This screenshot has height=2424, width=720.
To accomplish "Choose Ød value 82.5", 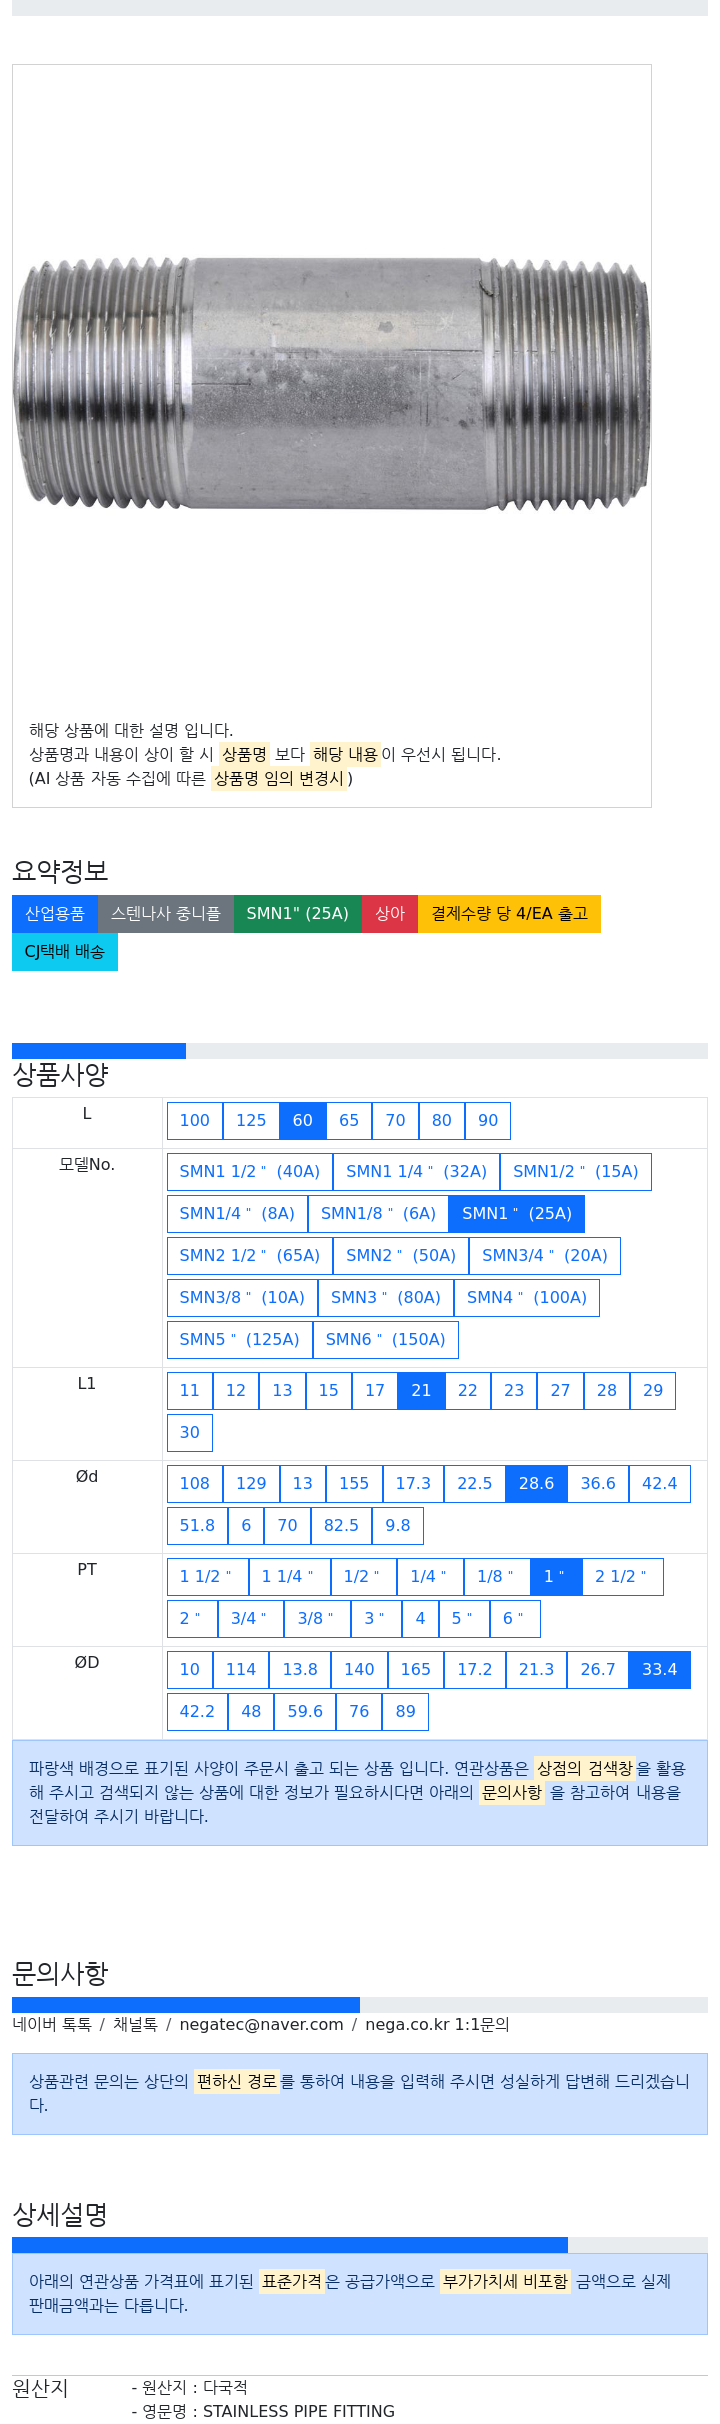I will pos(341,1526).
